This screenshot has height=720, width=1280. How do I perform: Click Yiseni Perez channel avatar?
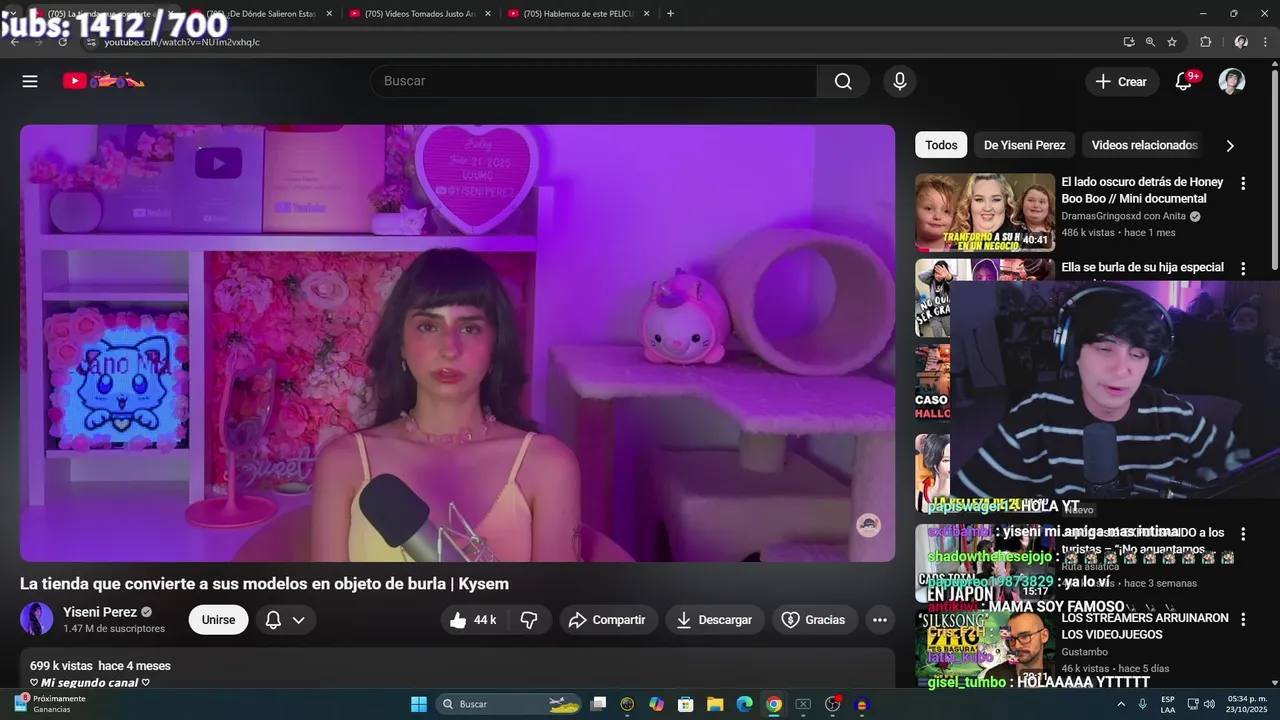37,619
